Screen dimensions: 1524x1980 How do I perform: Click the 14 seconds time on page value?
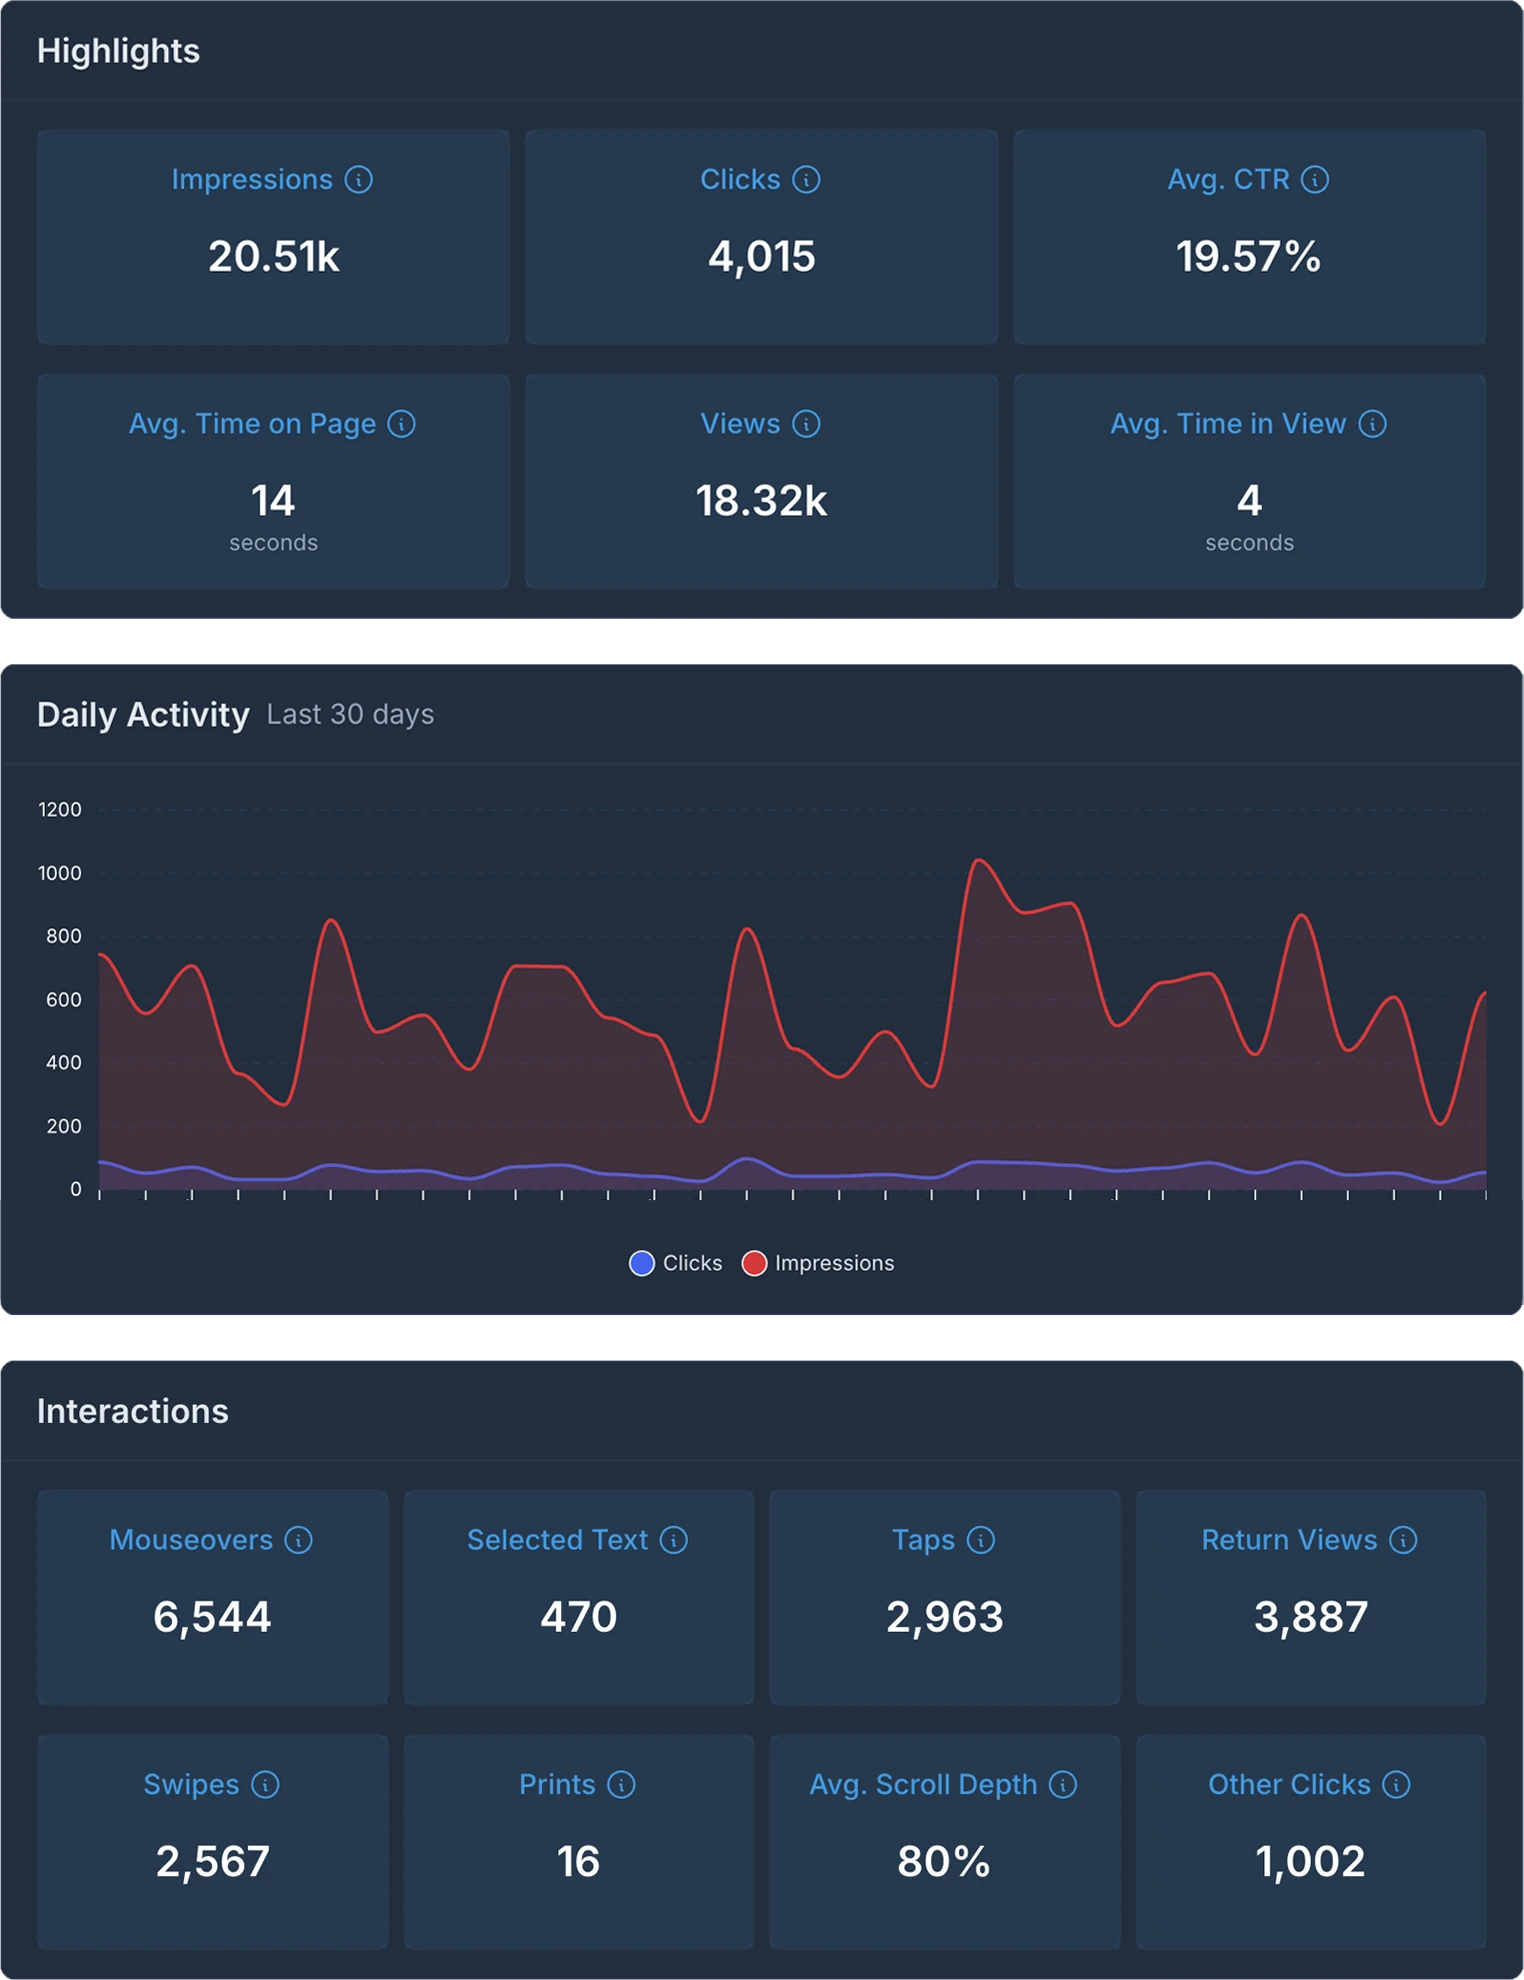pos(273,501)
